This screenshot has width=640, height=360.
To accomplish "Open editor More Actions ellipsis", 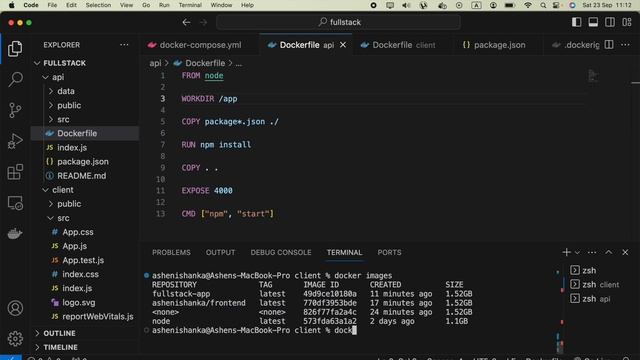I will [625, 45].
